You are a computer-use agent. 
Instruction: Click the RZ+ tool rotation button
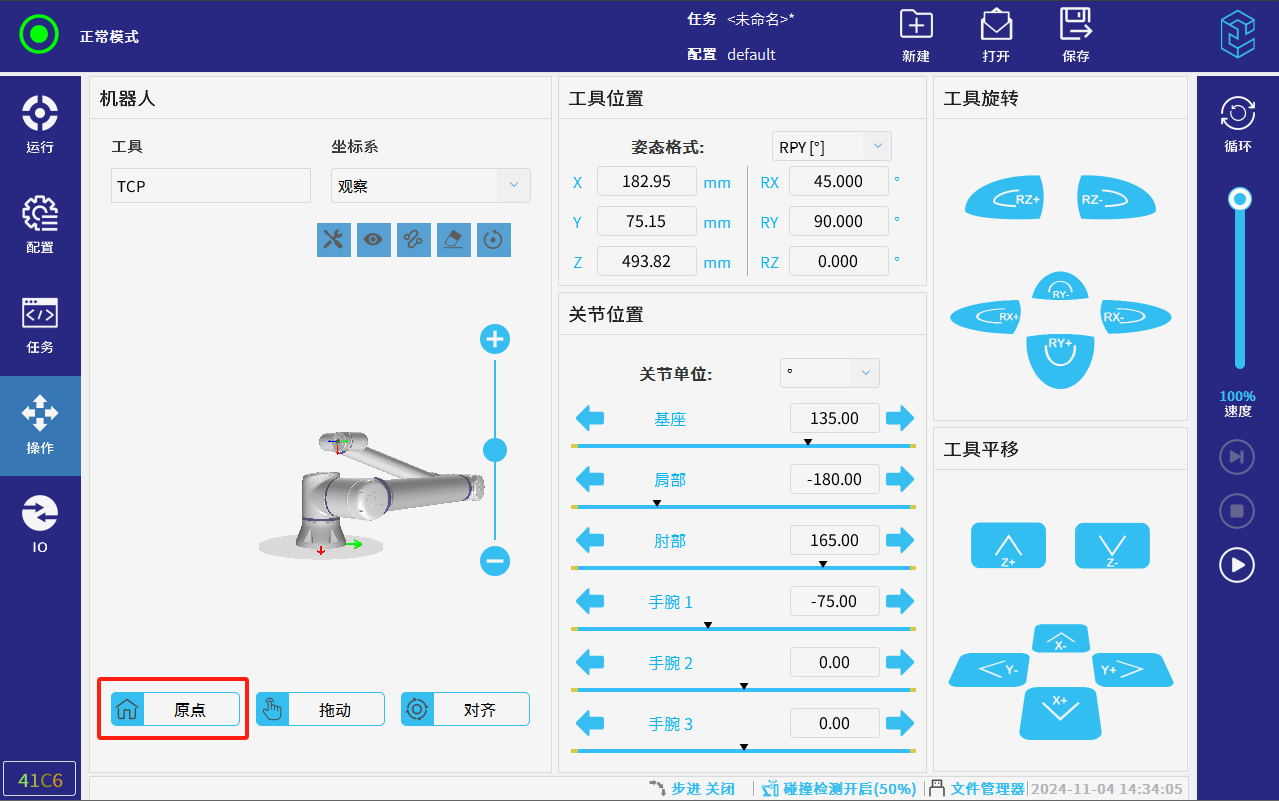(x=1005, y=199)
